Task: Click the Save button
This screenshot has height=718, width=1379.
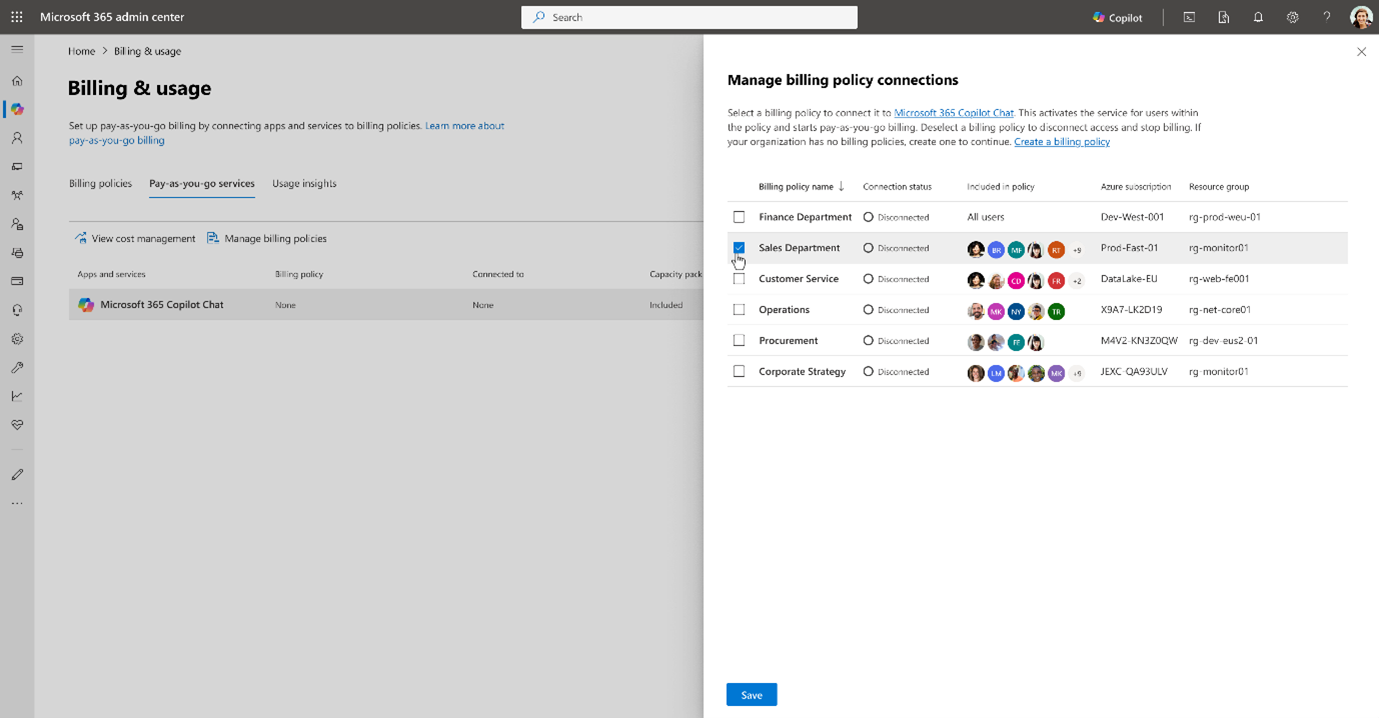Action: tap(751, 695)
